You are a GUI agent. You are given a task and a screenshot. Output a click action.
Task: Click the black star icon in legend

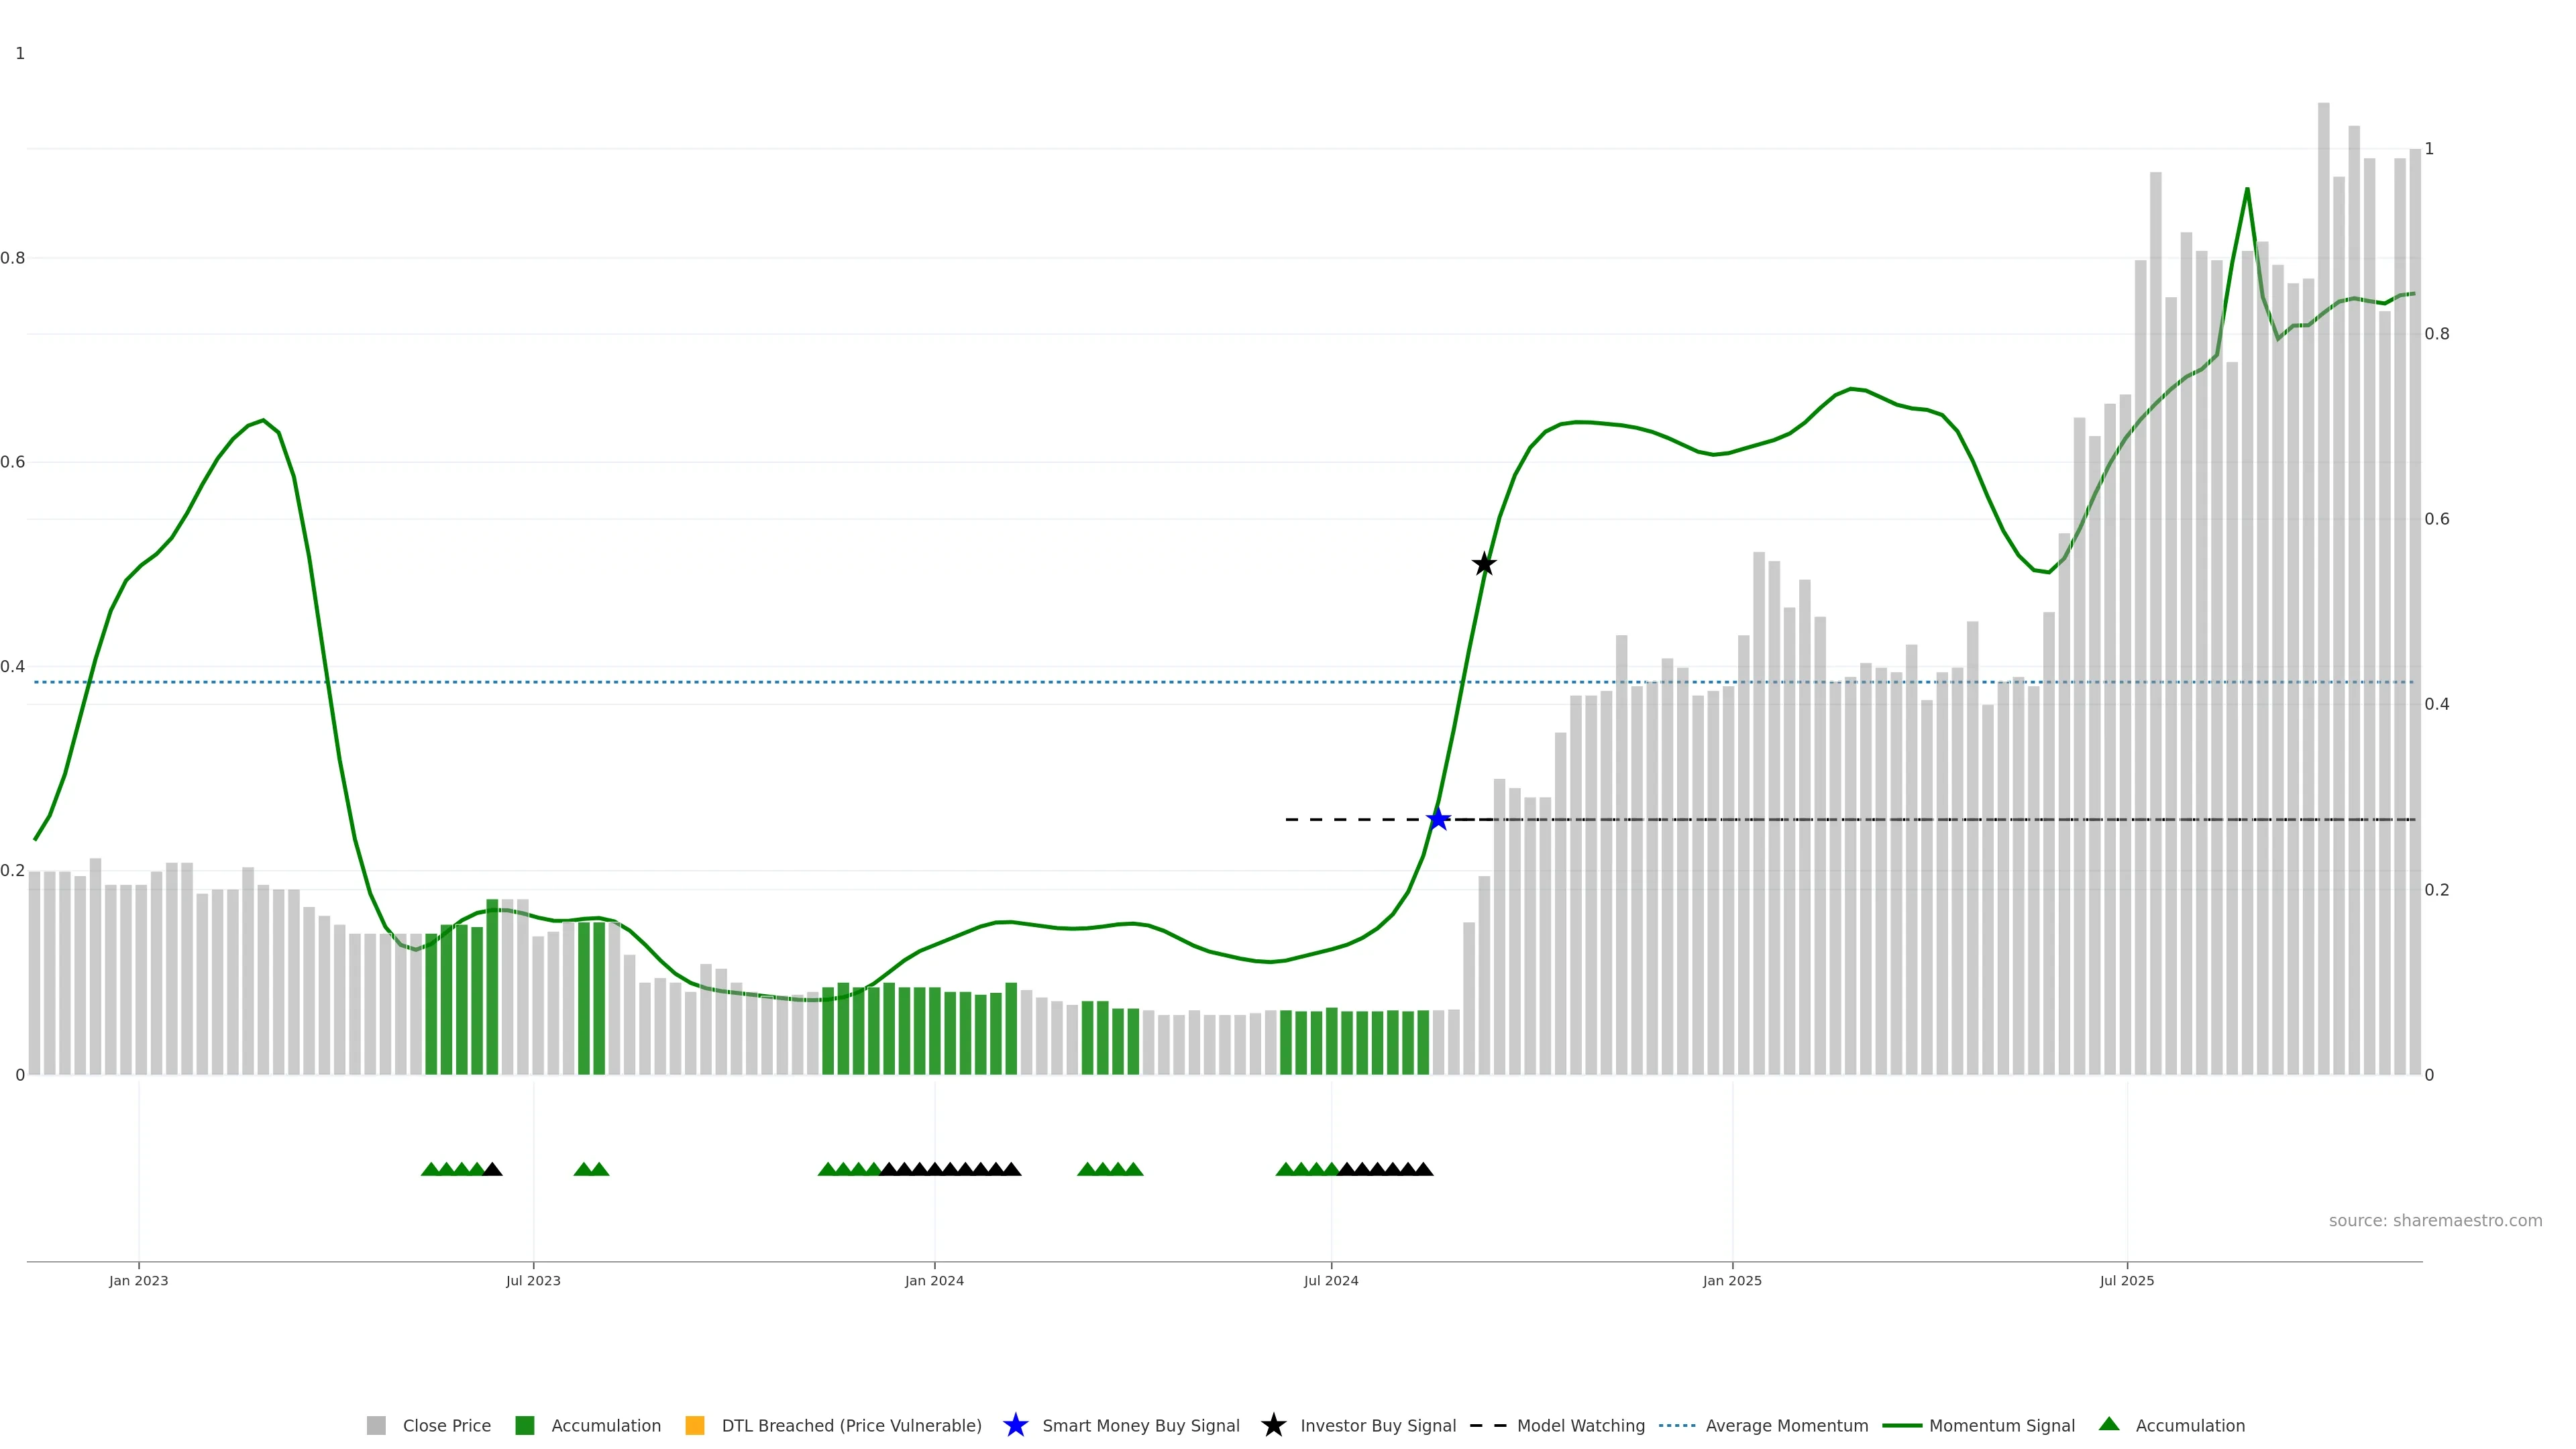[1273, 1425]
